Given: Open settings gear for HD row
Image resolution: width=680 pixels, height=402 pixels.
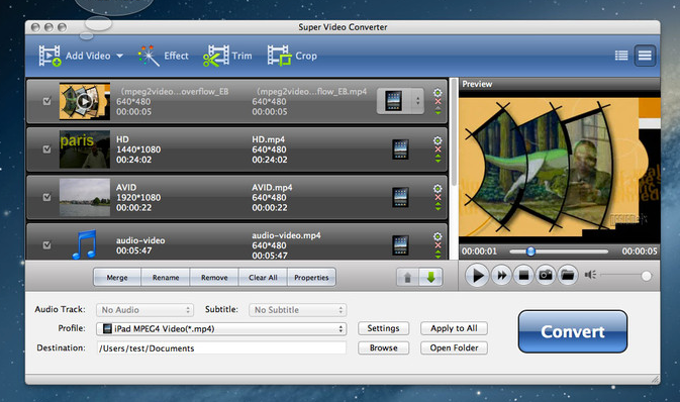Looking at the screenshot, I should (x=438, y=141).
